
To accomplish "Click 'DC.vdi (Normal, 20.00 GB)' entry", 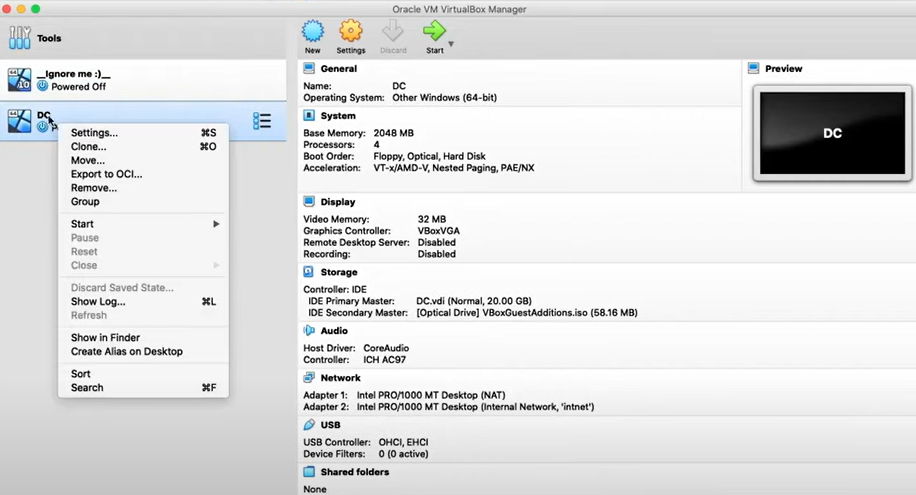I will click(474, 301).
